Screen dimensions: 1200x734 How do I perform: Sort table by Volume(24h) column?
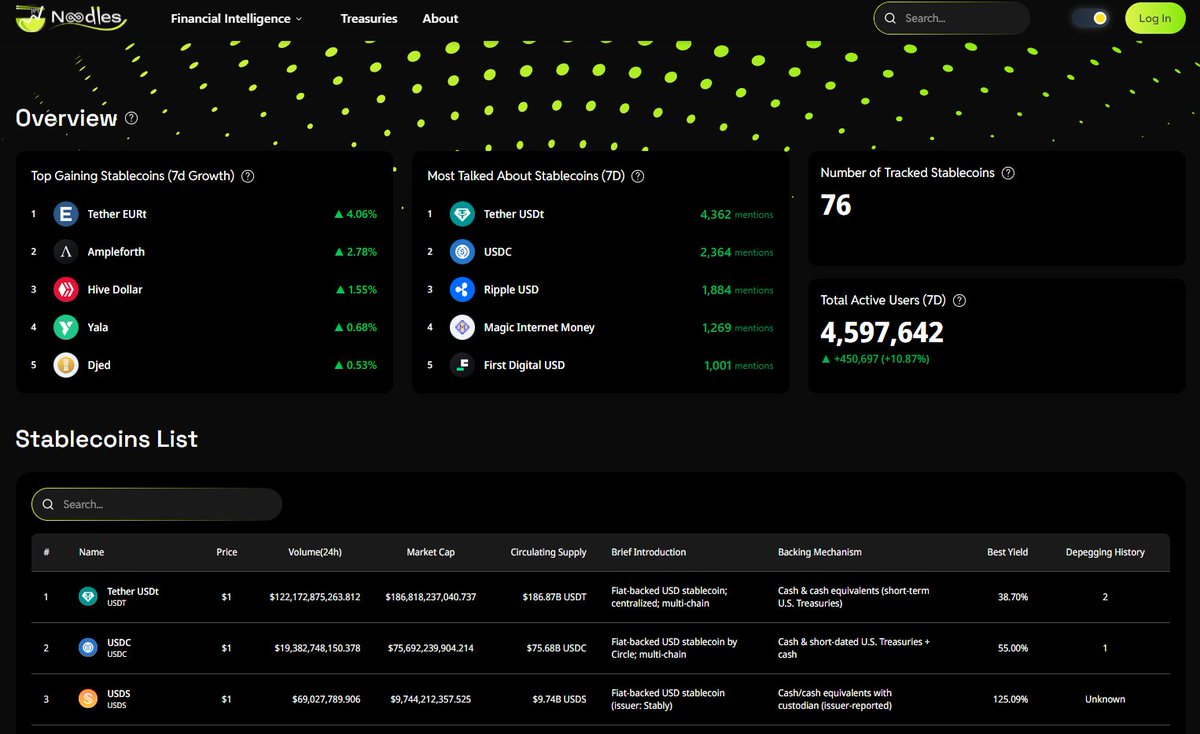click(315, 552)
